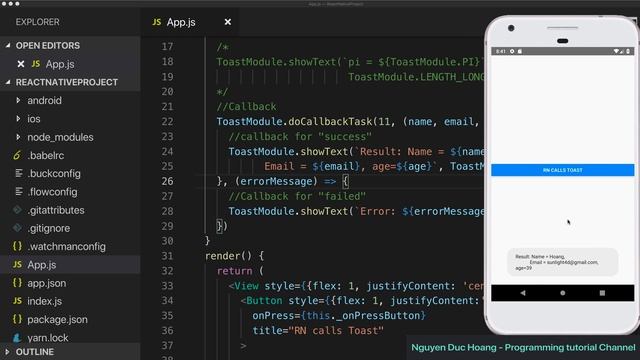This screenshot has width=640, height=360.
Task: Click the emulator status bar clock
Action: point(501,51)
